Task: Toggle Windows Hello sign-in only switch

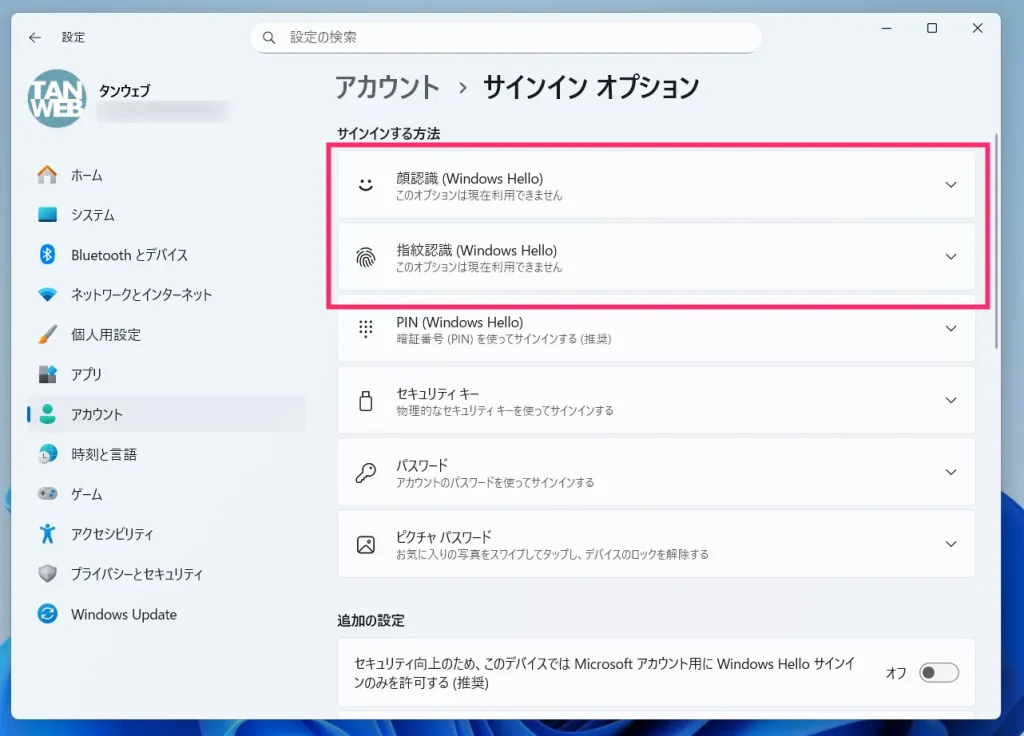Action: click(x=938, y=673)
